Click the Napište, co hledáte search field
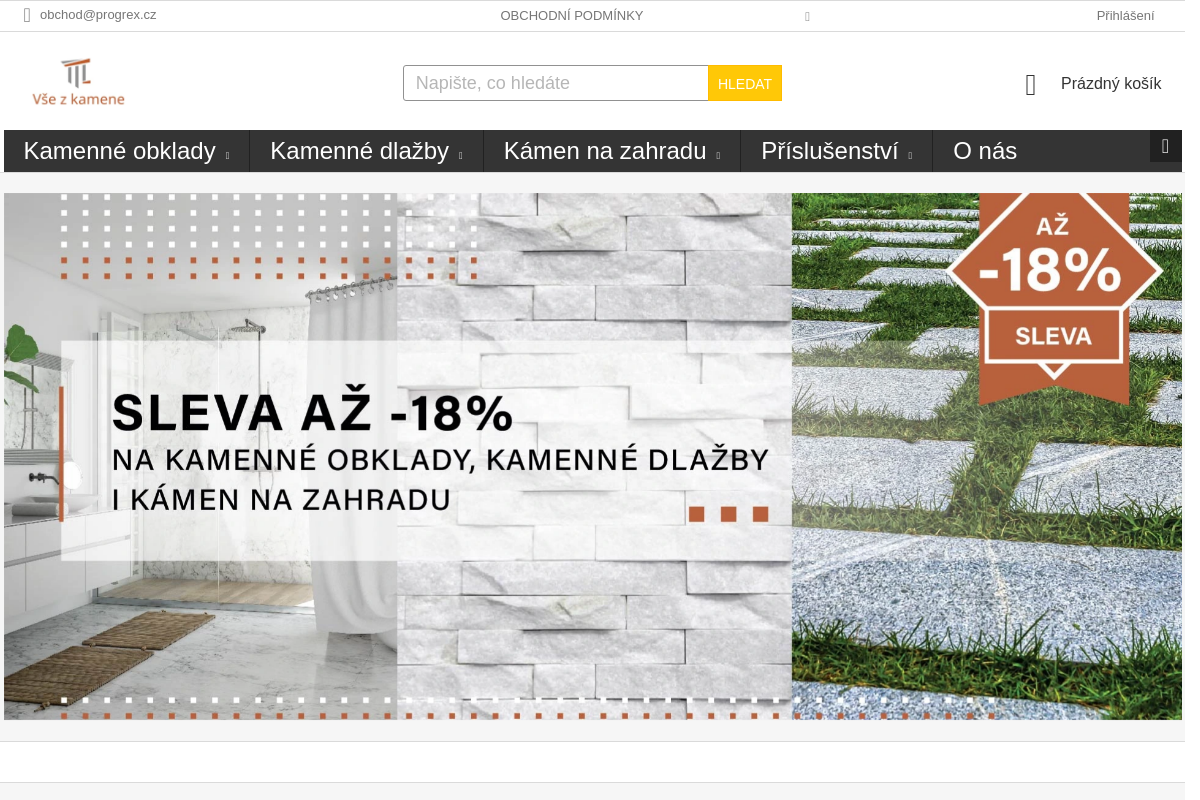This screenshot has height=800, width=1200. (556, 83)
